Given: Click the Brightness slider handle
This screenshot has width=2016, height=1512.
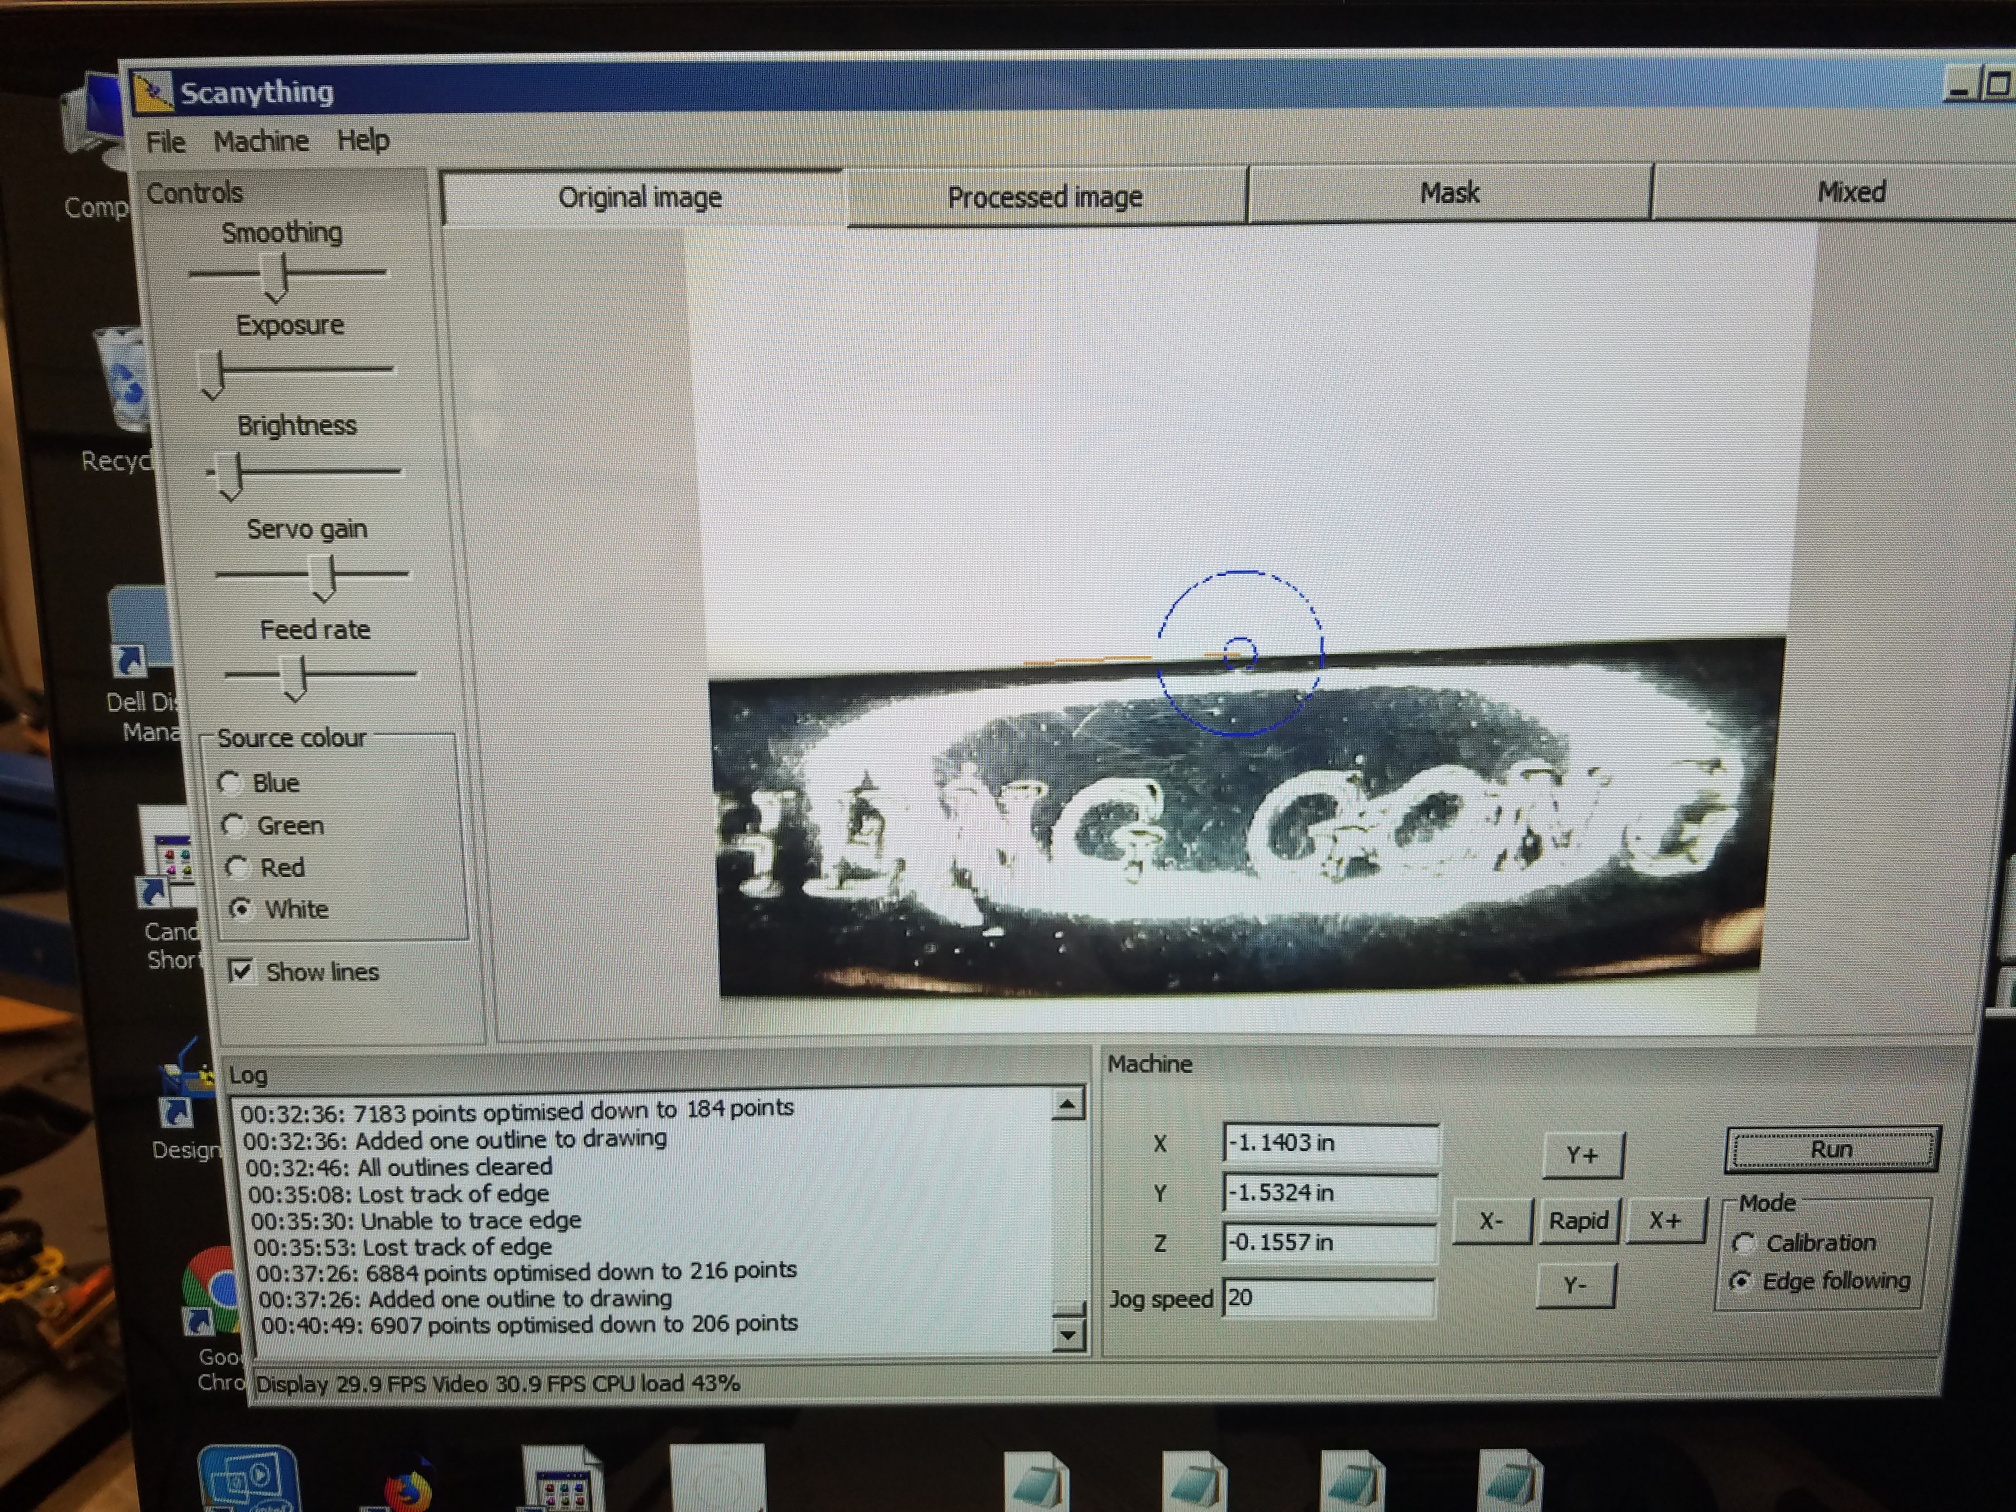Looking at the screenshot, I should click(230, 476).
